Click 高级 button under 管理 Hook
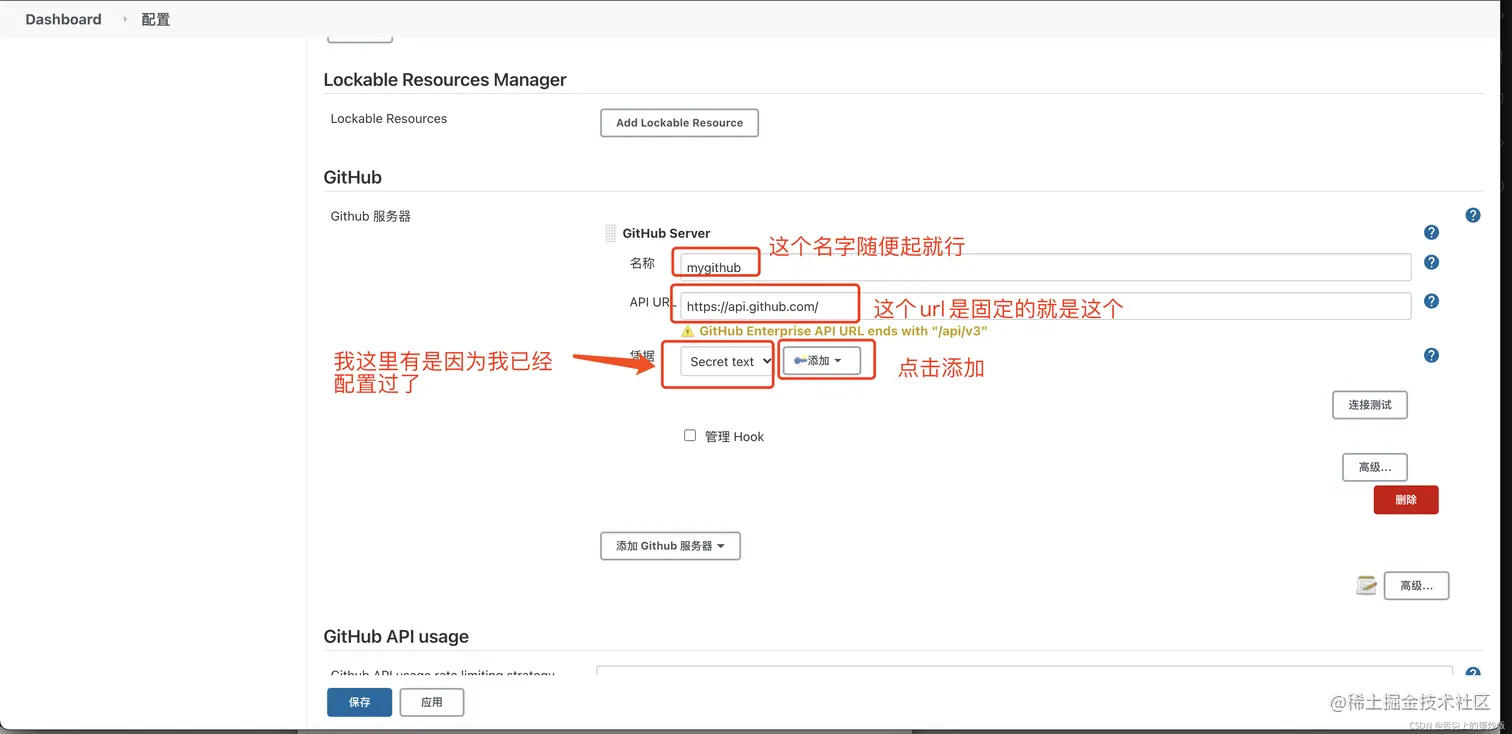 [x=1374, y=467]
